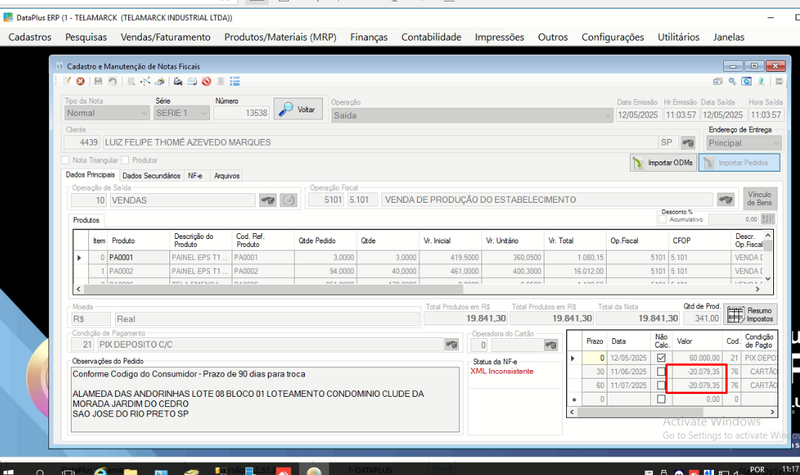
Task: Click the gray menu lines icon at top right
Action: 779,81
